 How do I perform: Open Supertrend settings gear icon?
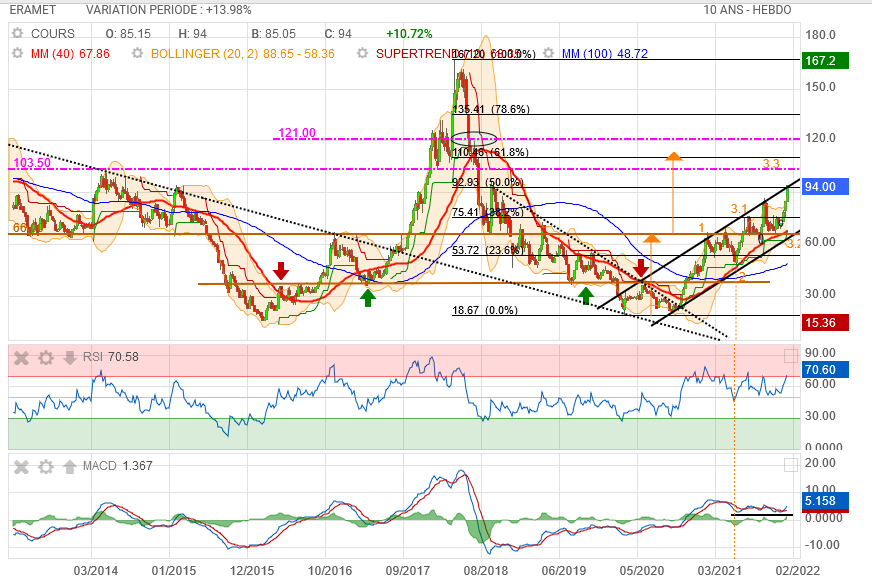(x=363, y=53)
